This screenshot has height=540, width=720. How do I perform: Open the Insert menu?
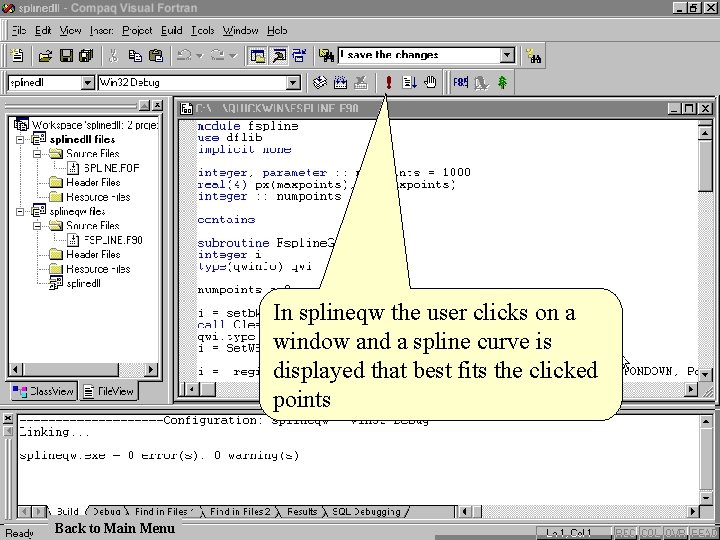[x=101, y=31]
